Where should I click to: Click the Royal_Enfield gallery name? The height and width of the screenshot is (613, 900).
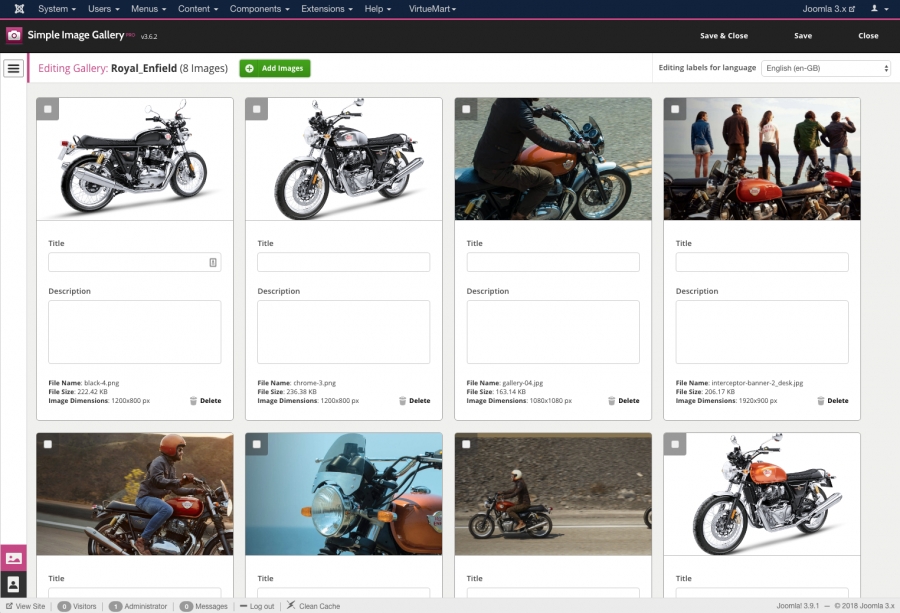(x=143, y=68)
